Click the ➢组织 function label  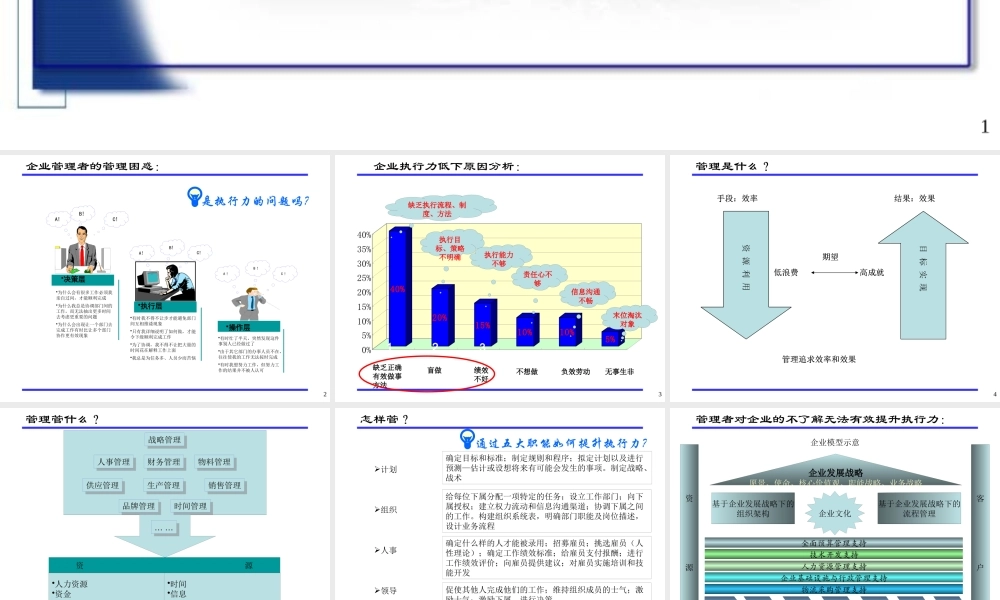coord(385,509)
